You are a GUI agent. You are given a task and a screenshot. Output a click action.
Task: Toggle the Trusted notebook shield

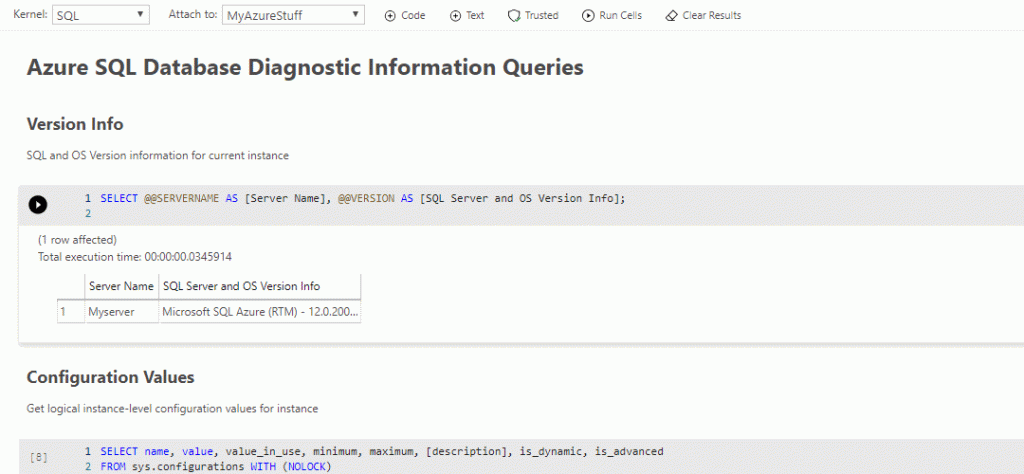tap(533, 16)
